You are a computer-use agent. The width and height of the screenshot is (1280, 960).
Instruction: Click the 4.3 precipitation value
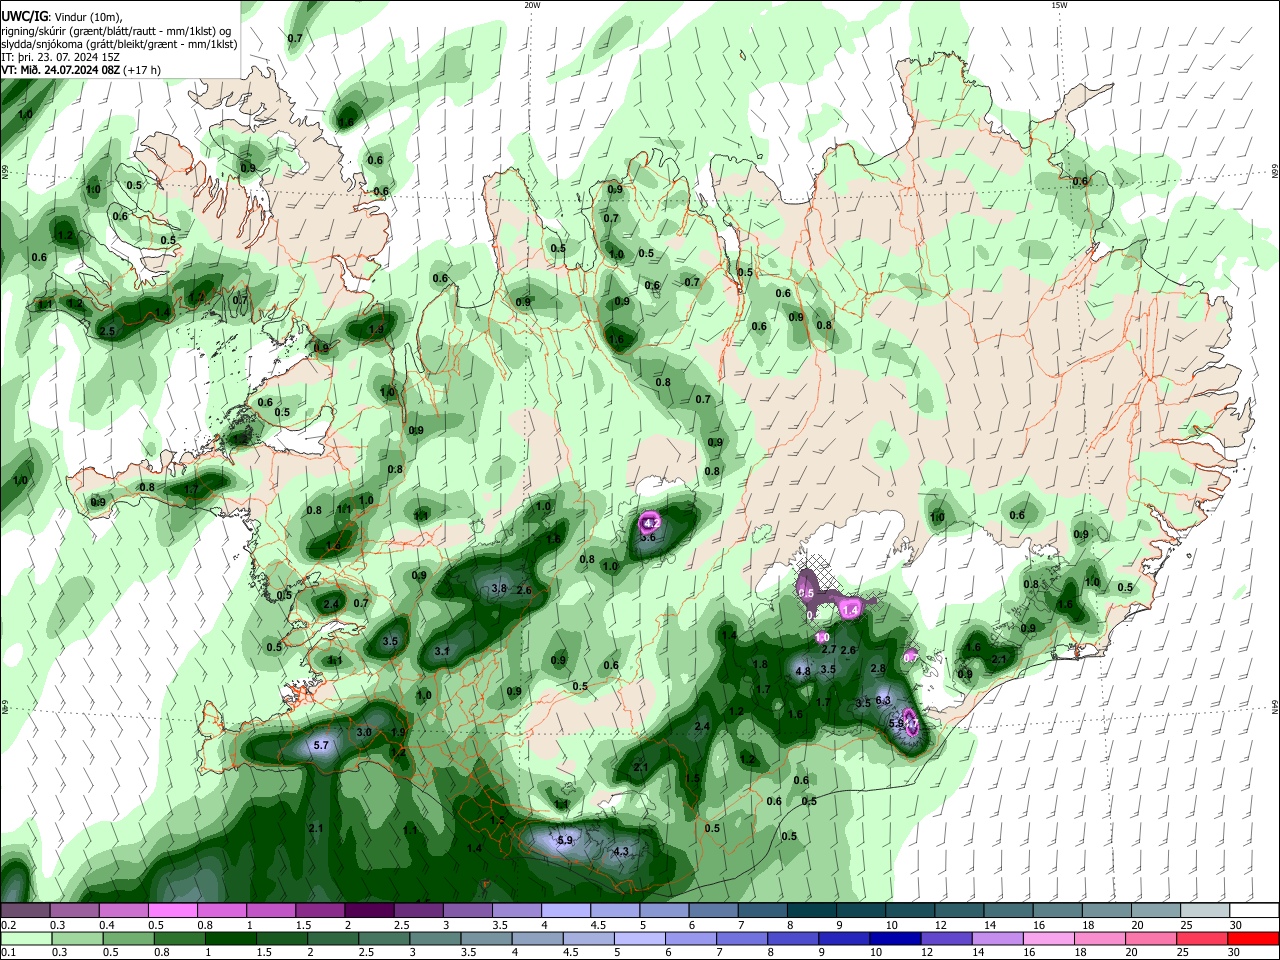621,852
